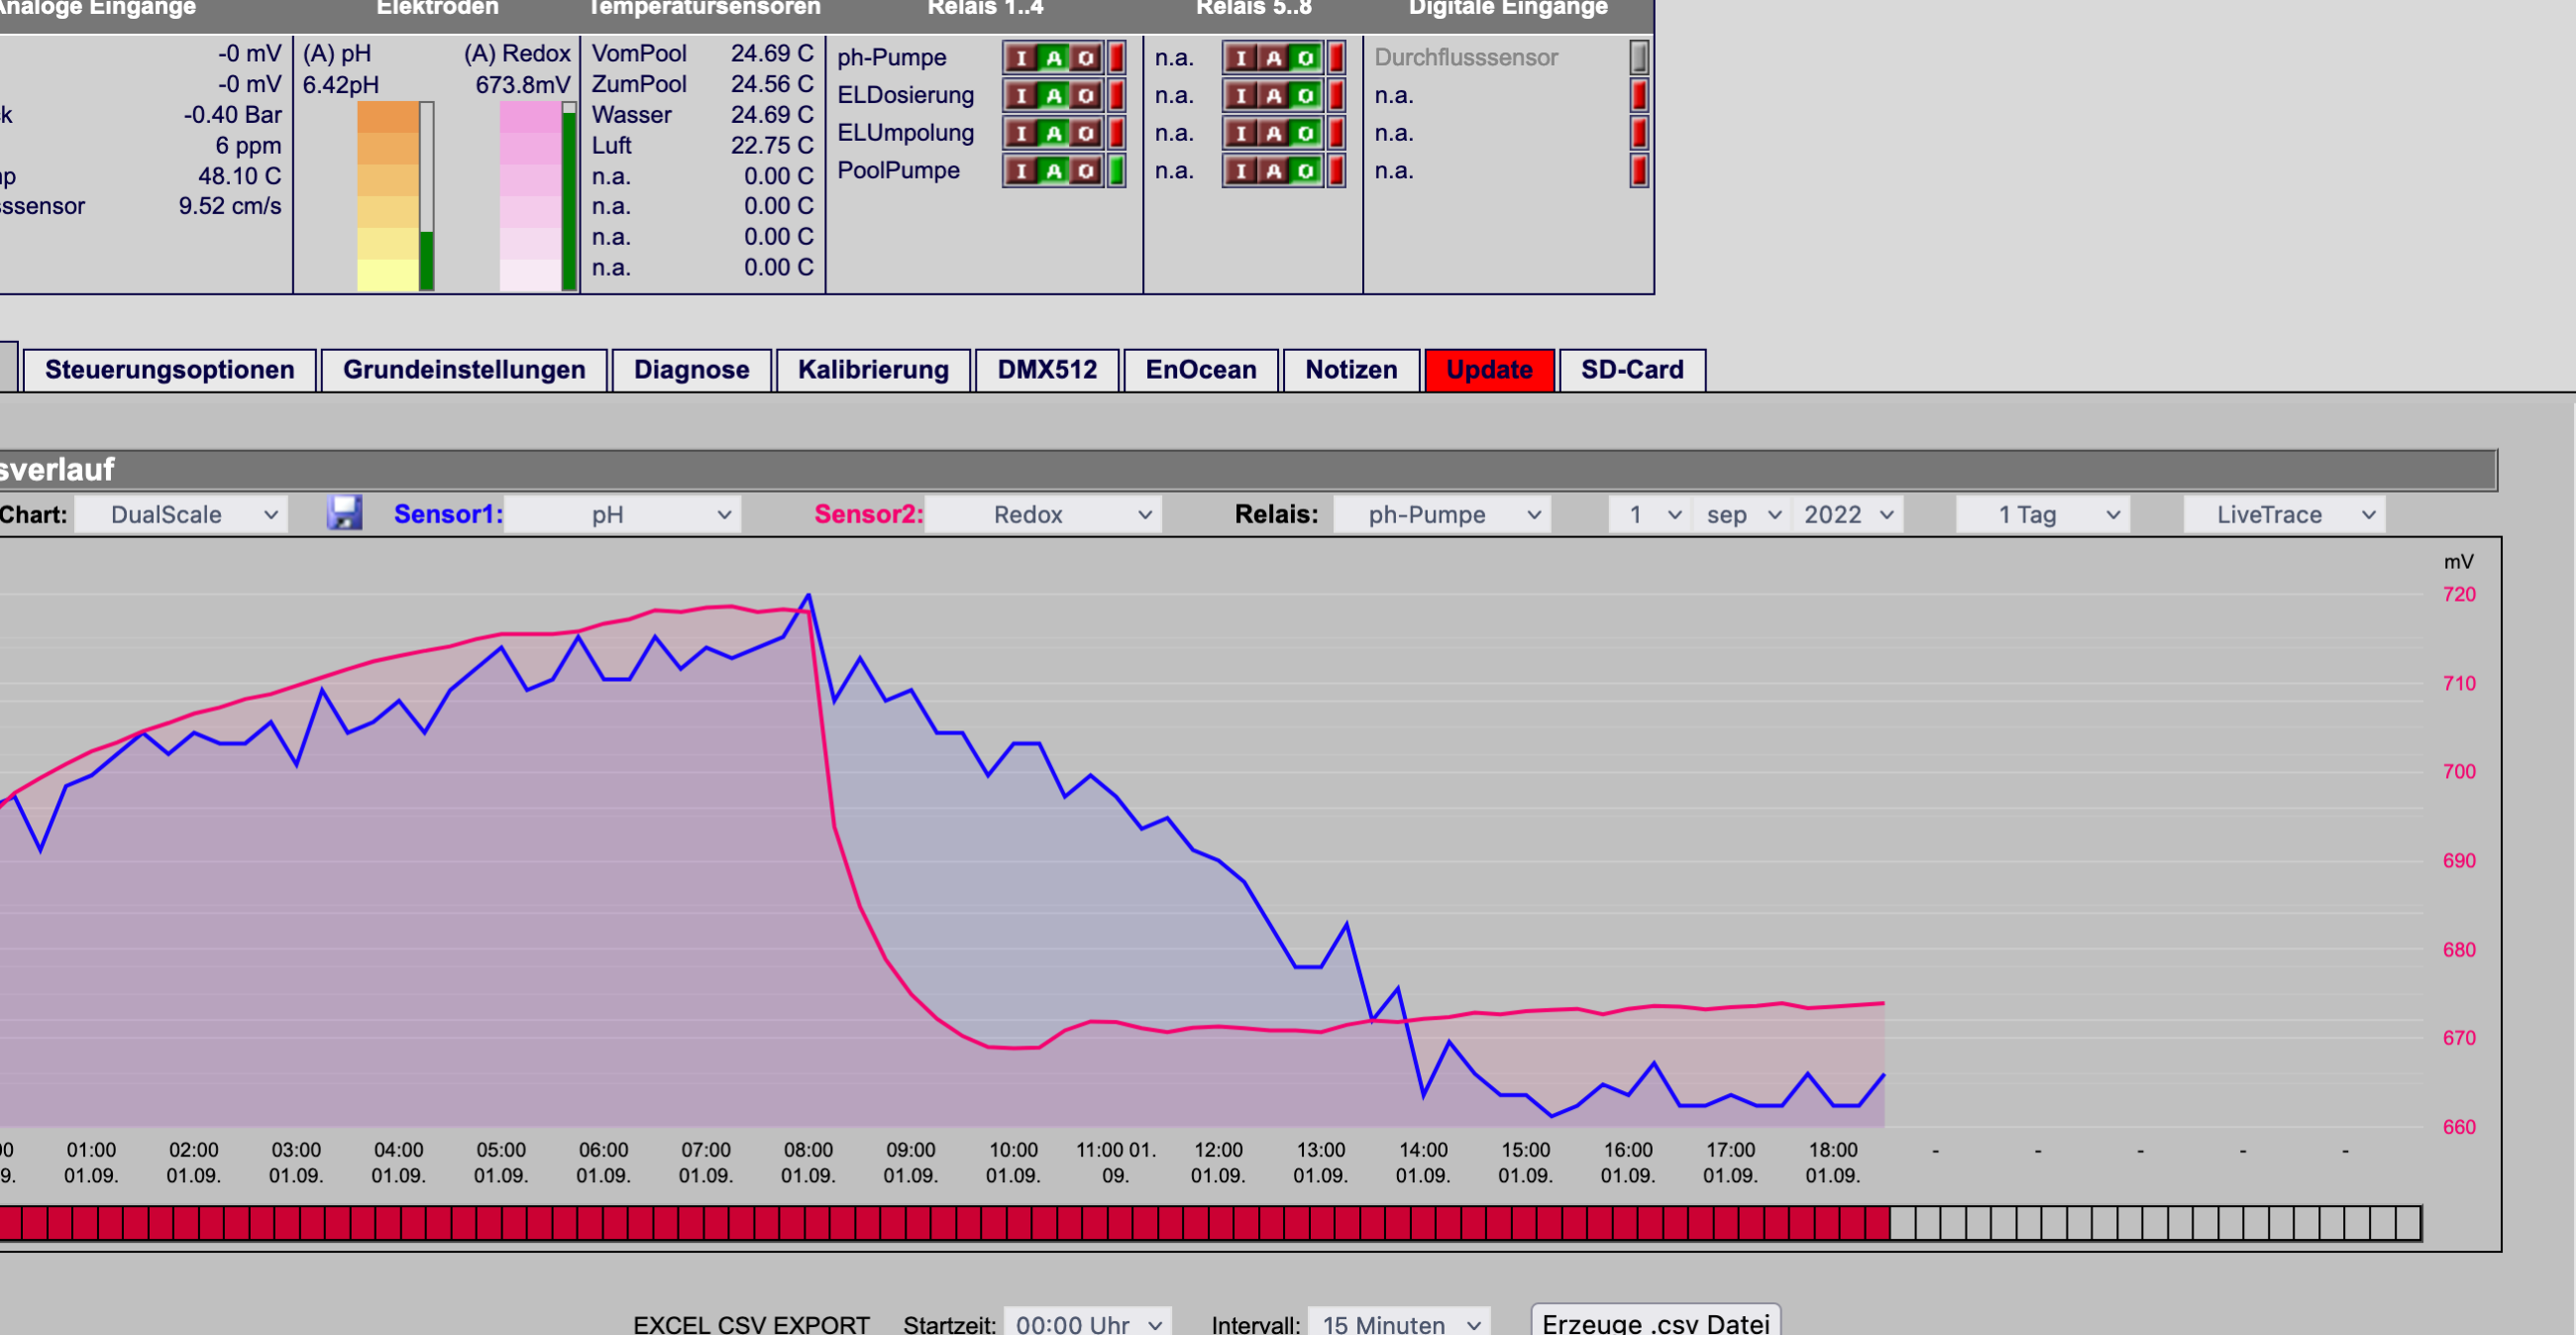2576x1335 pixels.
Task: Click the blue pH line peak at 08:00
Action: click(x=808, y=596)
